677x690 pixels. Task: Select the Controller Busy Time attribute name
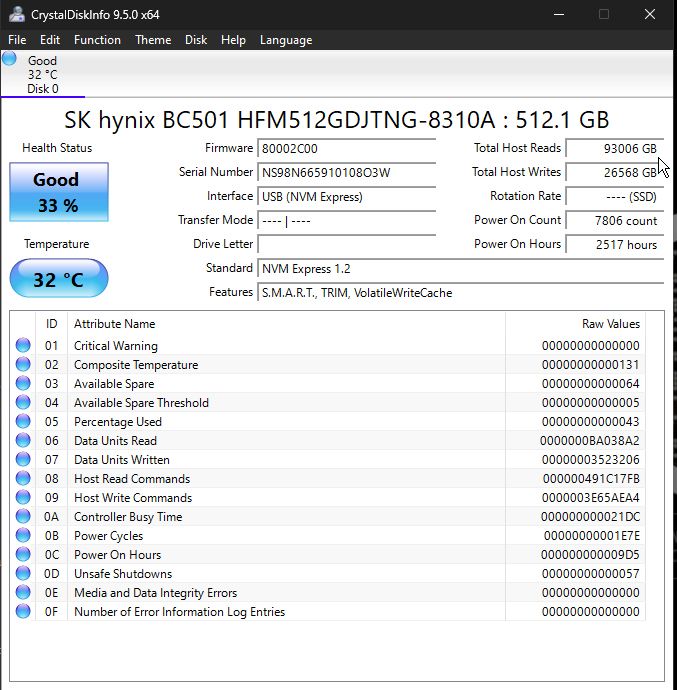(128, 517)
